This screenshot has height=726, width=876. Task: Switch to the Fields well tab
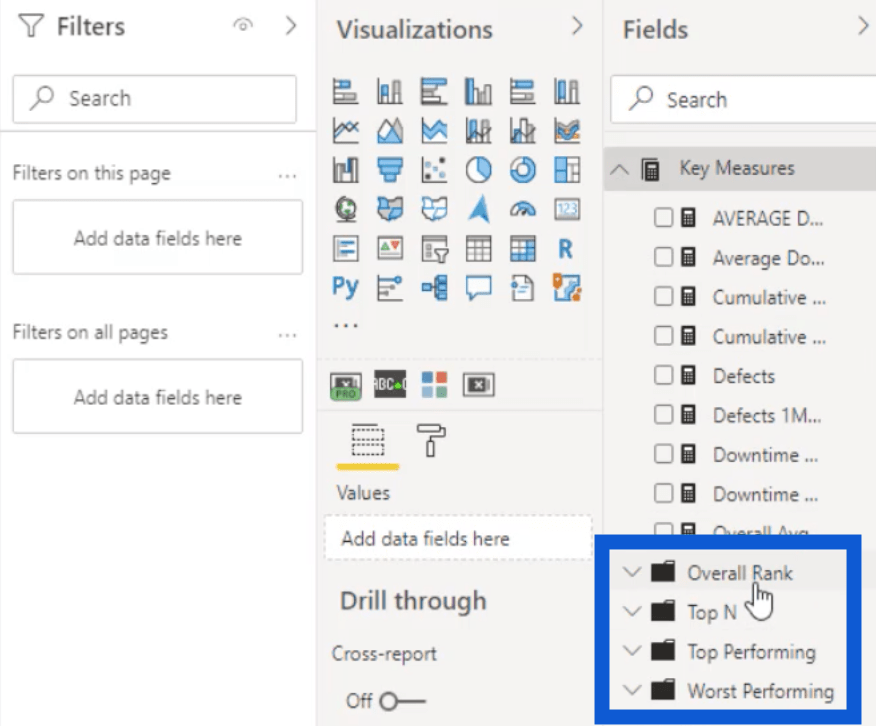pyautogui.click(x=368, y=441)
